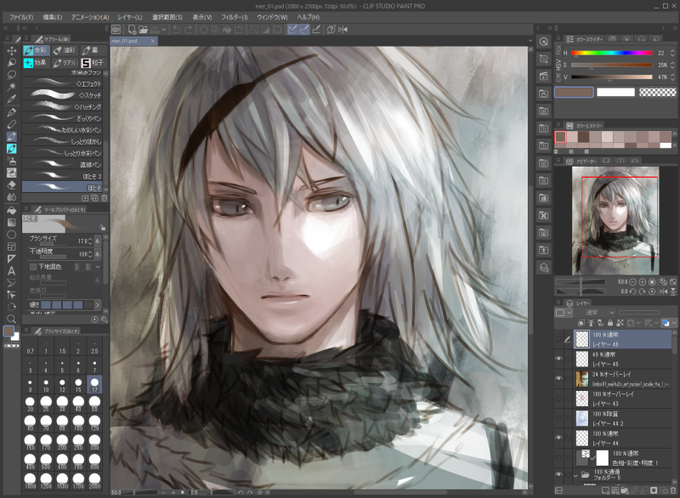Select the 油彩 sub tool group

(65, 50)
